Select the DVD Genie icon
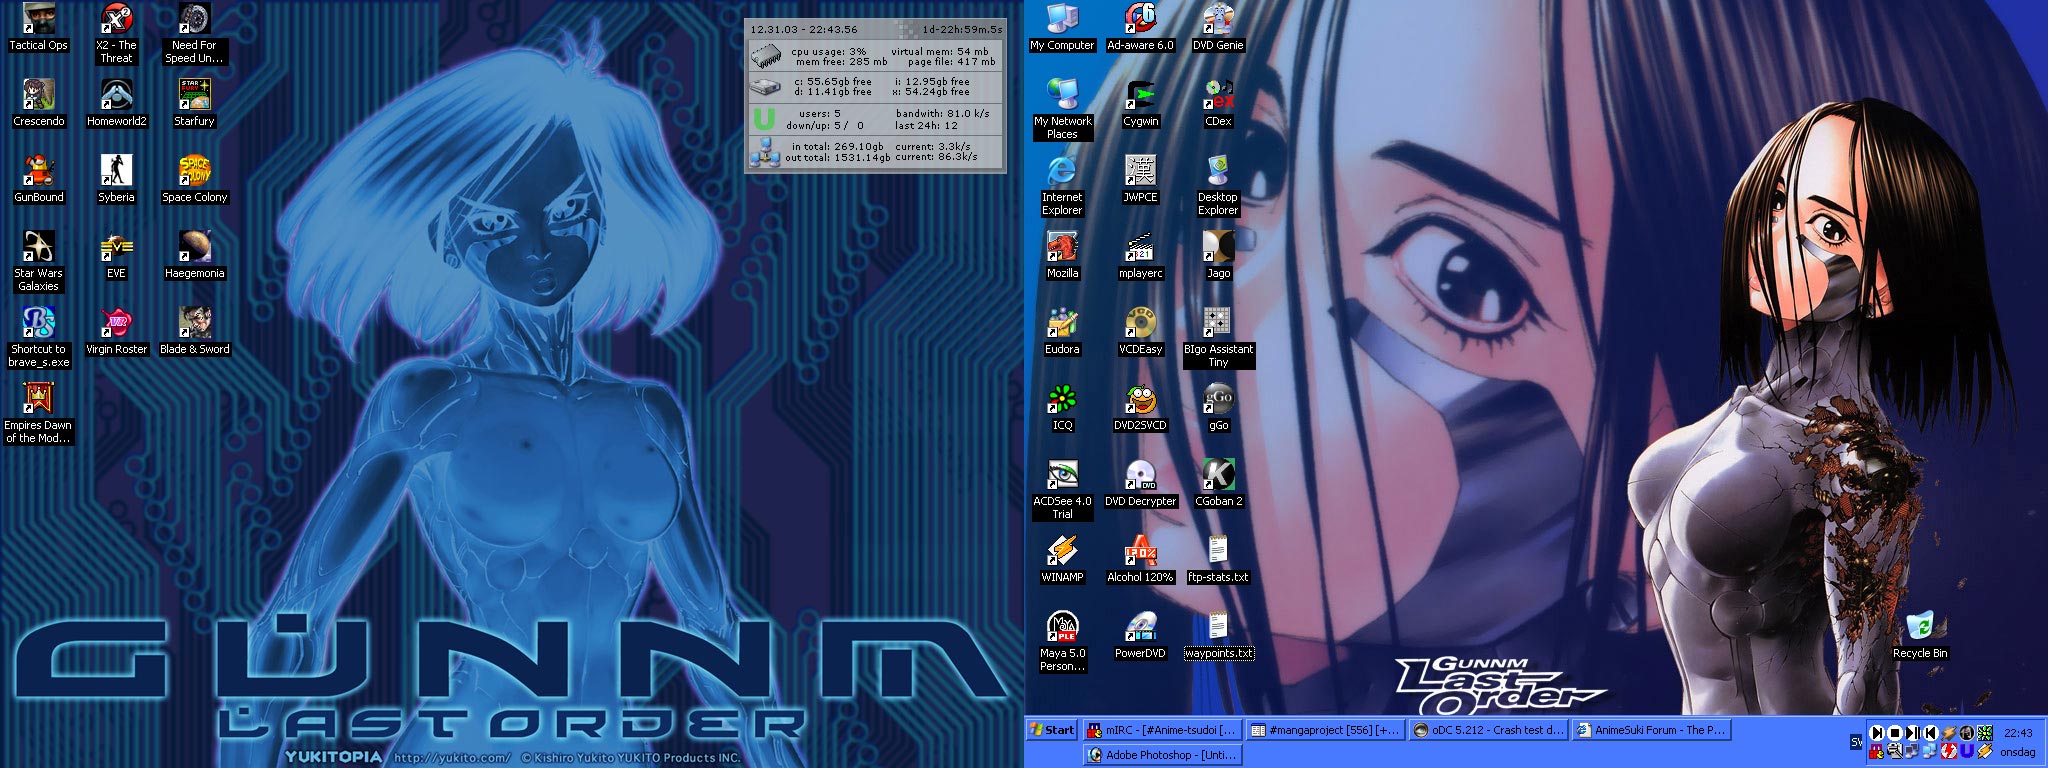This screenshot has width=2048, height=768. click(x=1218, y=27)
